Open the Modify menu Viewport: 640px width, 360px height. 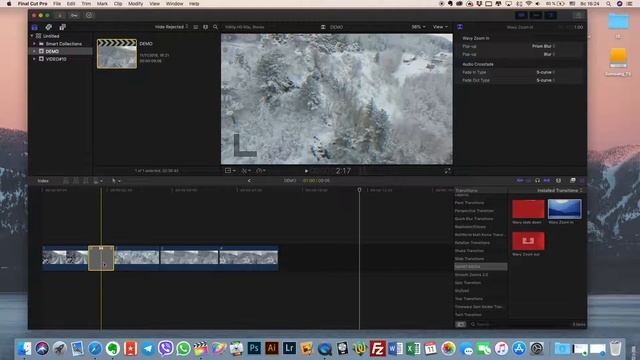point(136,4)
